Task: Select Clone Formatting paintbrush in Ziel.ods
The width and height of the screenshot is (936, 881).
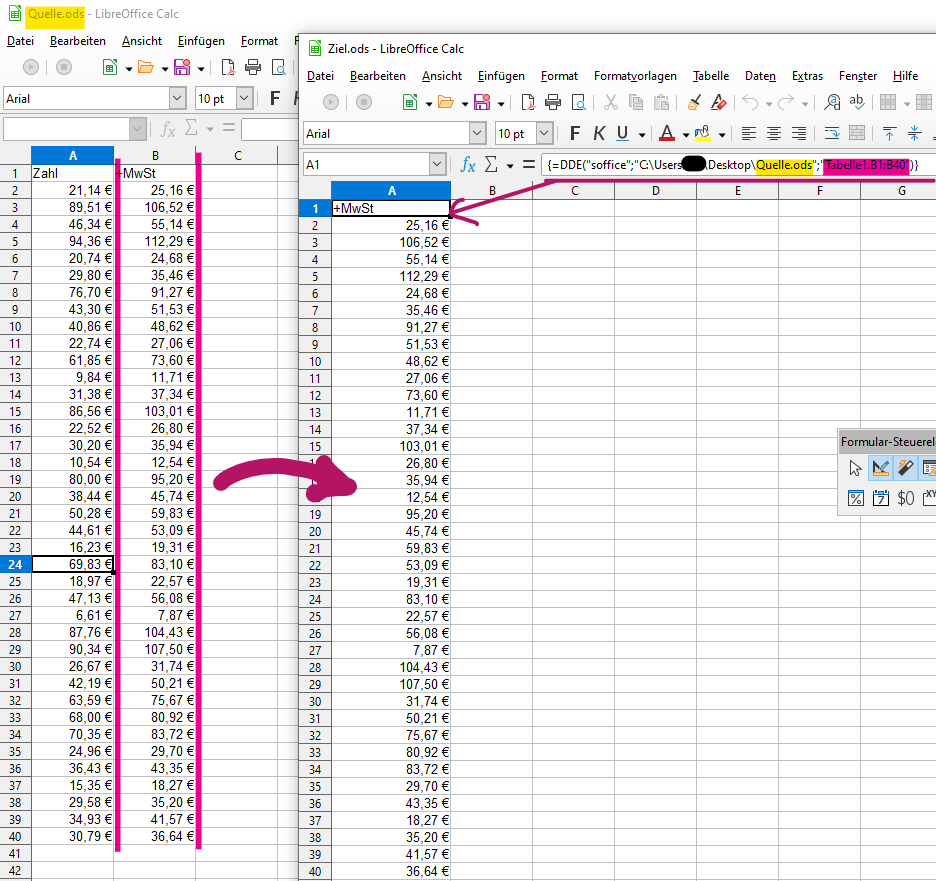Action: (694, 103)
